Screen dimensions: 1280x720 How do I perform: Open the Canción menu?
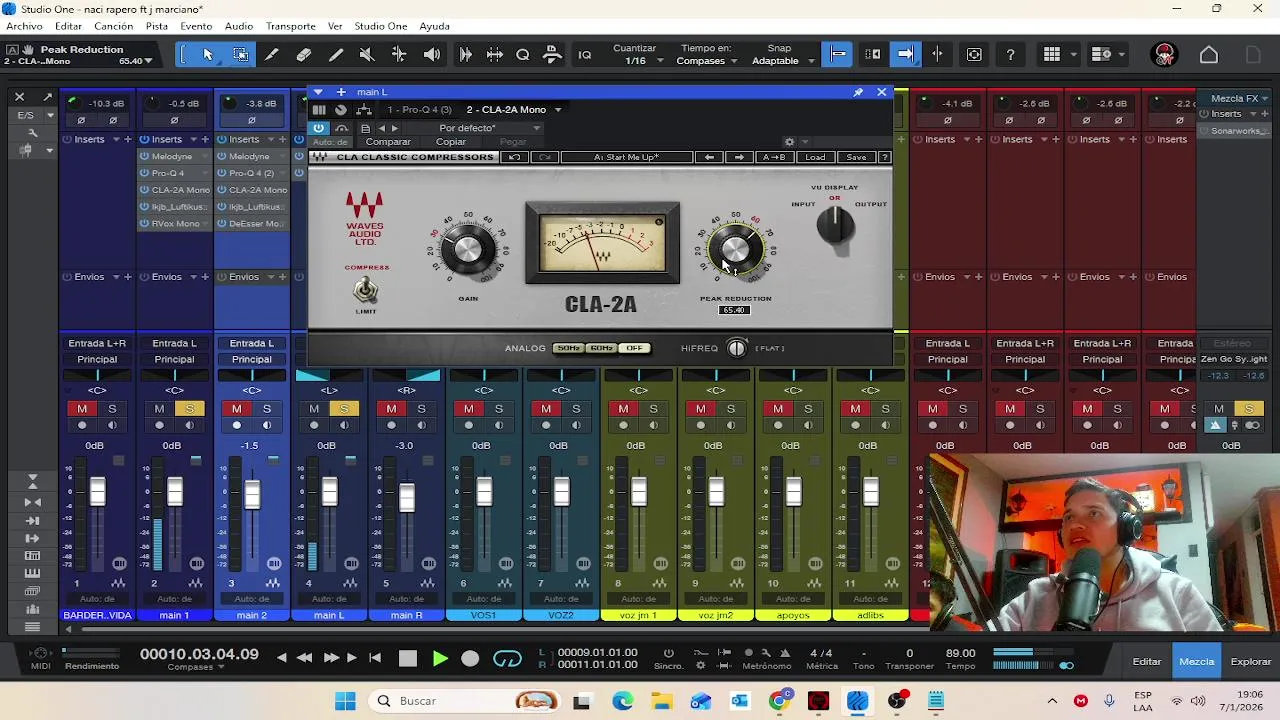[113, 26]
